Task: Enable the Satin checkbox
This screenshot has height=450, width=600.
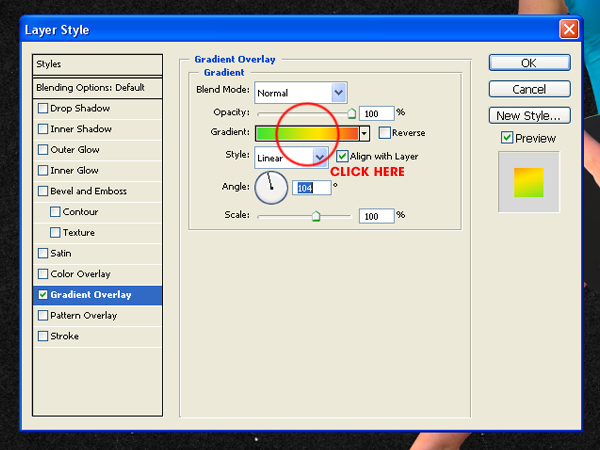Action: [43, 253]
